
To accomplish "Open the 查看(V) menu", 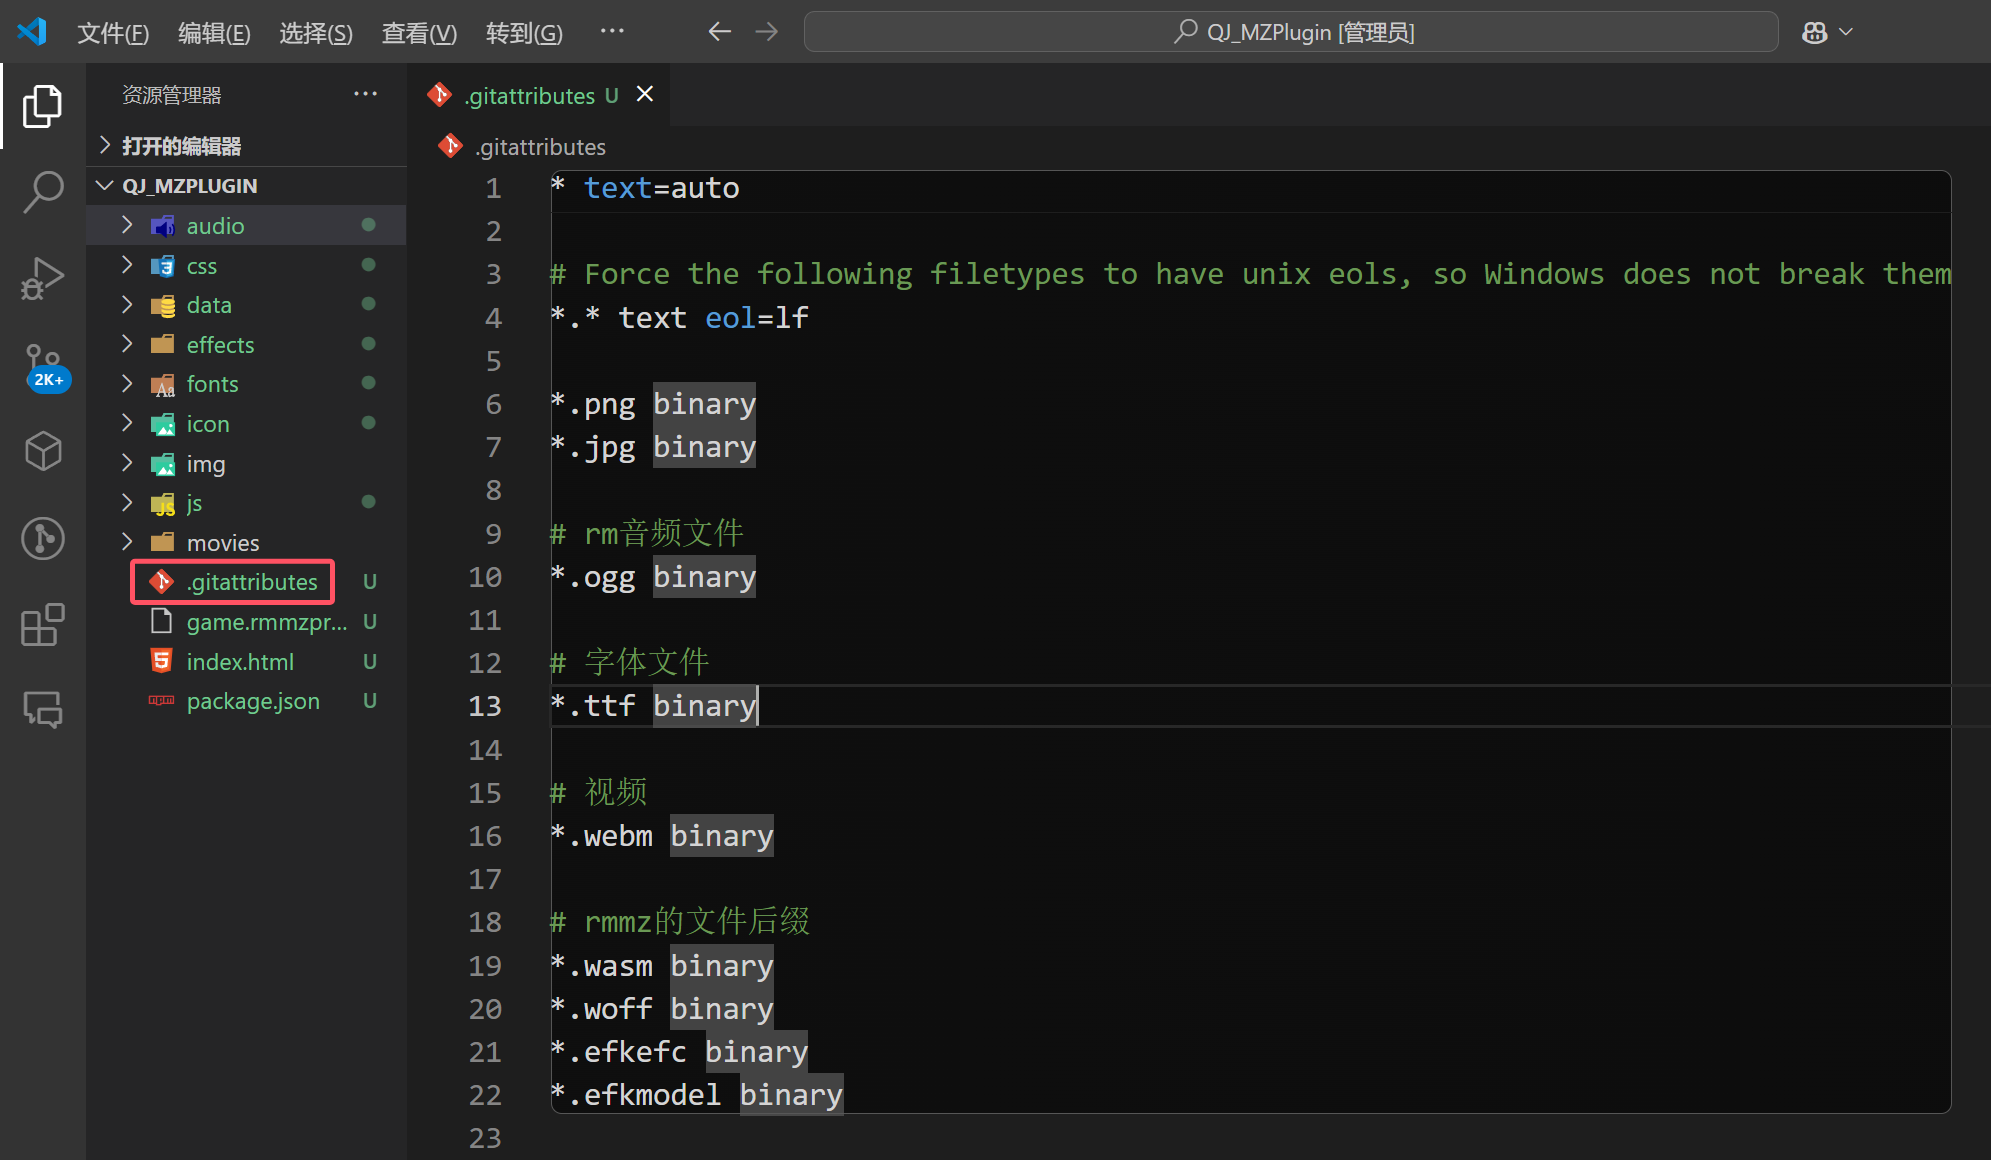I will [x=419, y=33].
